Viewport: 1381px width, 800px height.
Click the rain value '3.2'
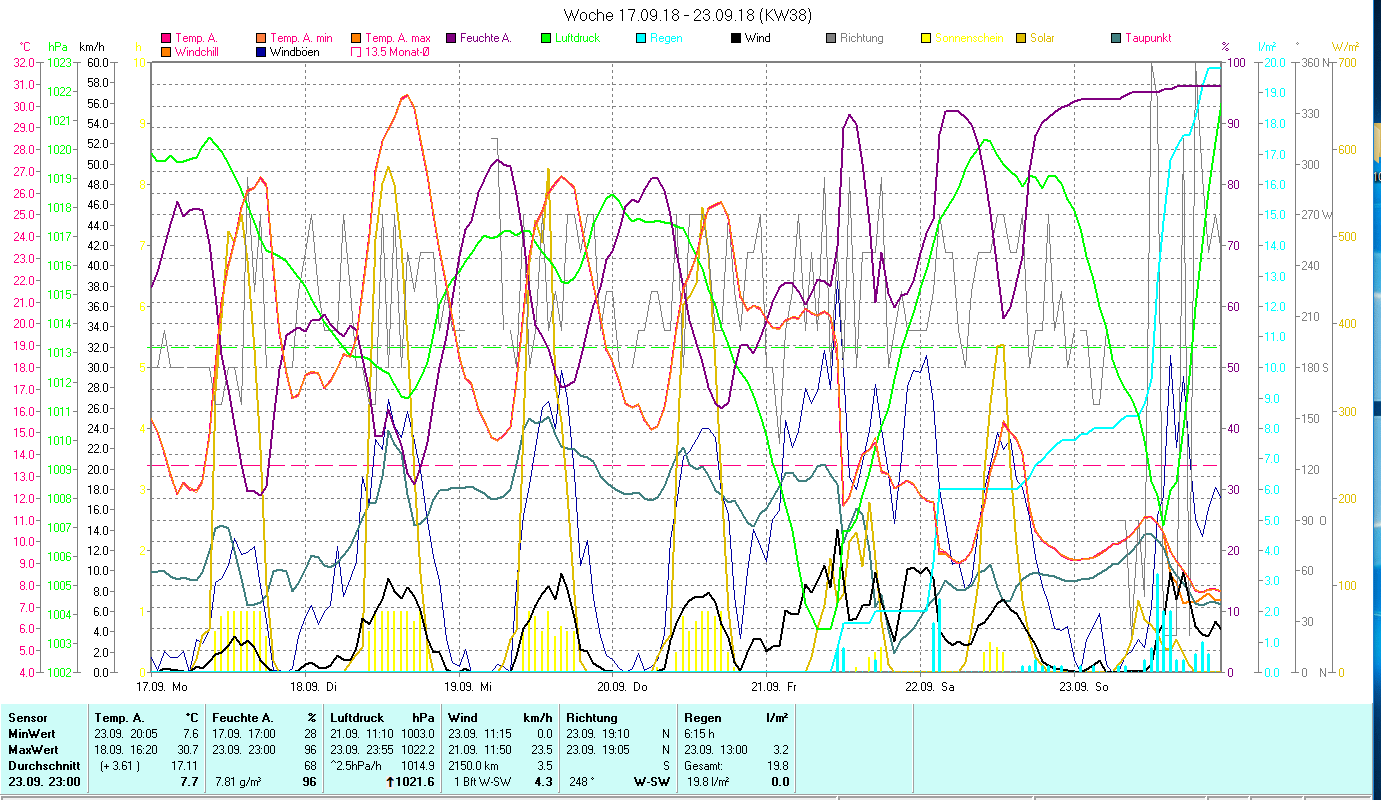(781, 750)
